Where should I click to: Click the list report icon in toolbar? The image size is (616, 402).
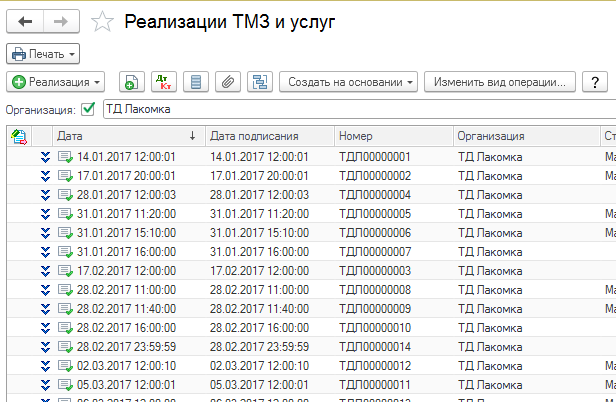(x=197, y=81)
